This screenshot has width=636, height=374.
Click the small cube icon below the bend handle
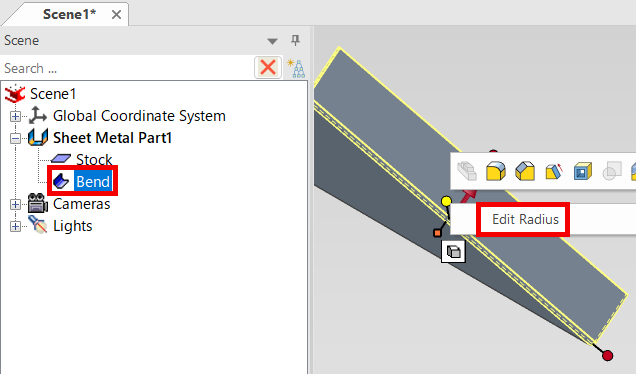click(453, 252)
